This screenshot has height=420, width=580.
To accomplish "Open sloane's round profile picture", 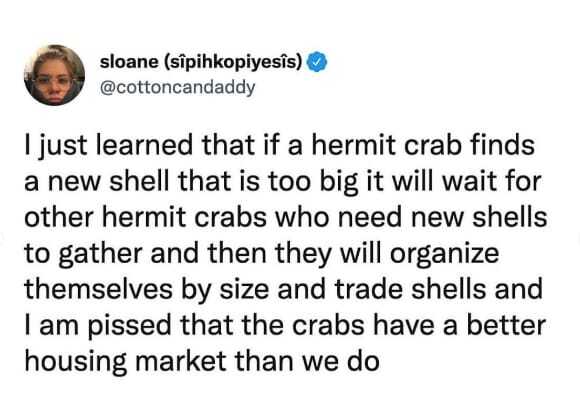I will [x=55, y=75].
